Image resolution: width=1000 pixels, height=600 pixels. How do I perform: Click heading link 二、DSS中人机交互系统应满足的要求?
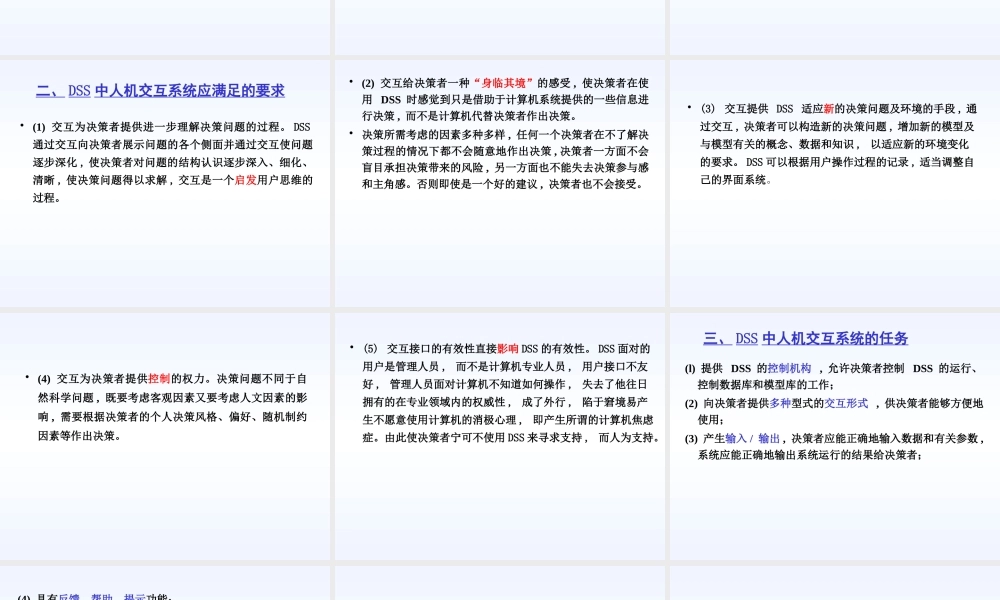(160, 91)
